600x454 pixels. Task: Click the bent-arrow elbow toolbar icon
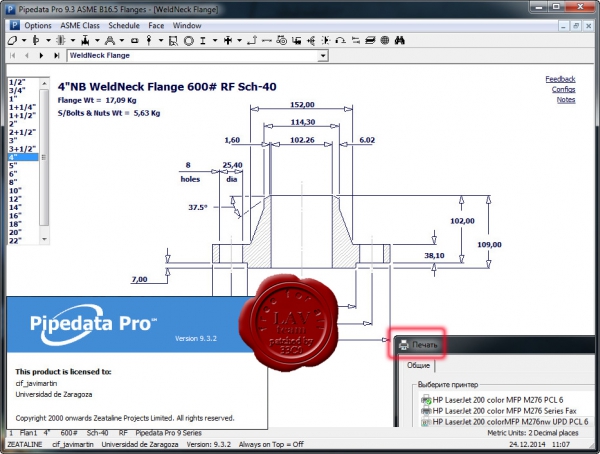tap(252, 40)
